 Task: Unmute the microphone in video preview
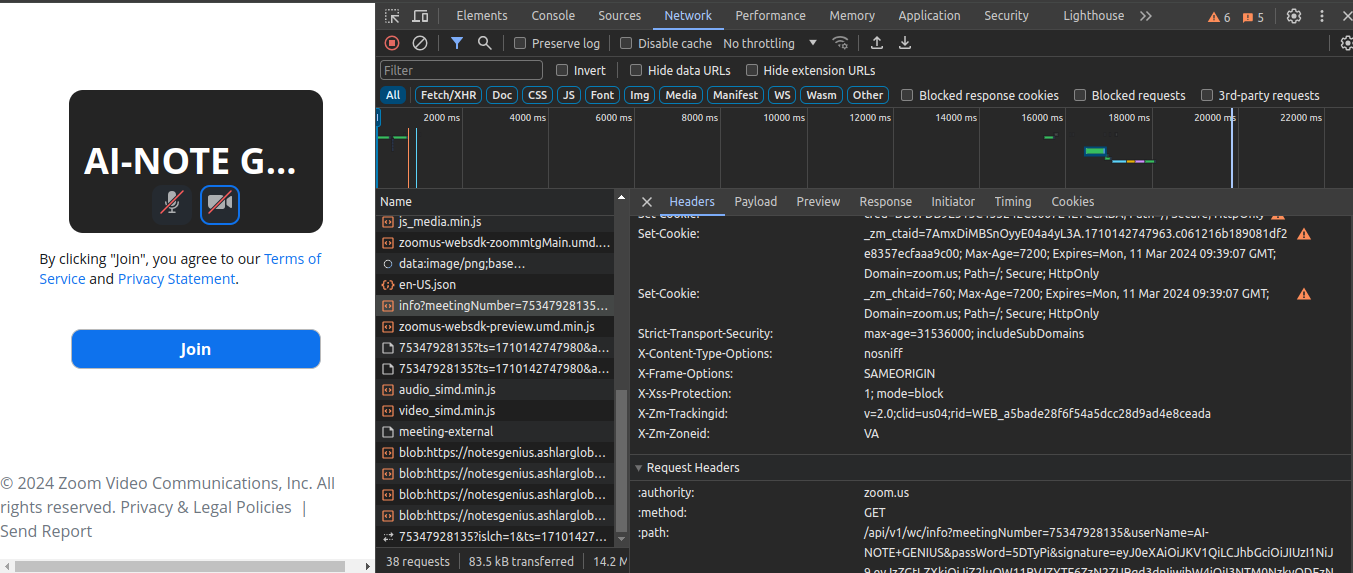[x=172, y=204]
